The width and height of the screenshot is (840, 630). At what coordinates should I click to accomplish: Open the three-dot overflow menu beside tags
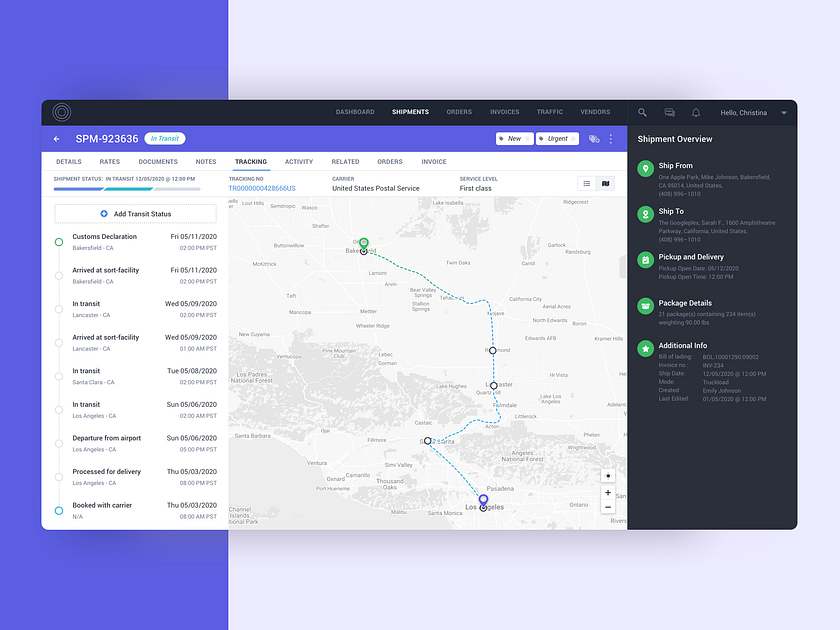point(613,138)
